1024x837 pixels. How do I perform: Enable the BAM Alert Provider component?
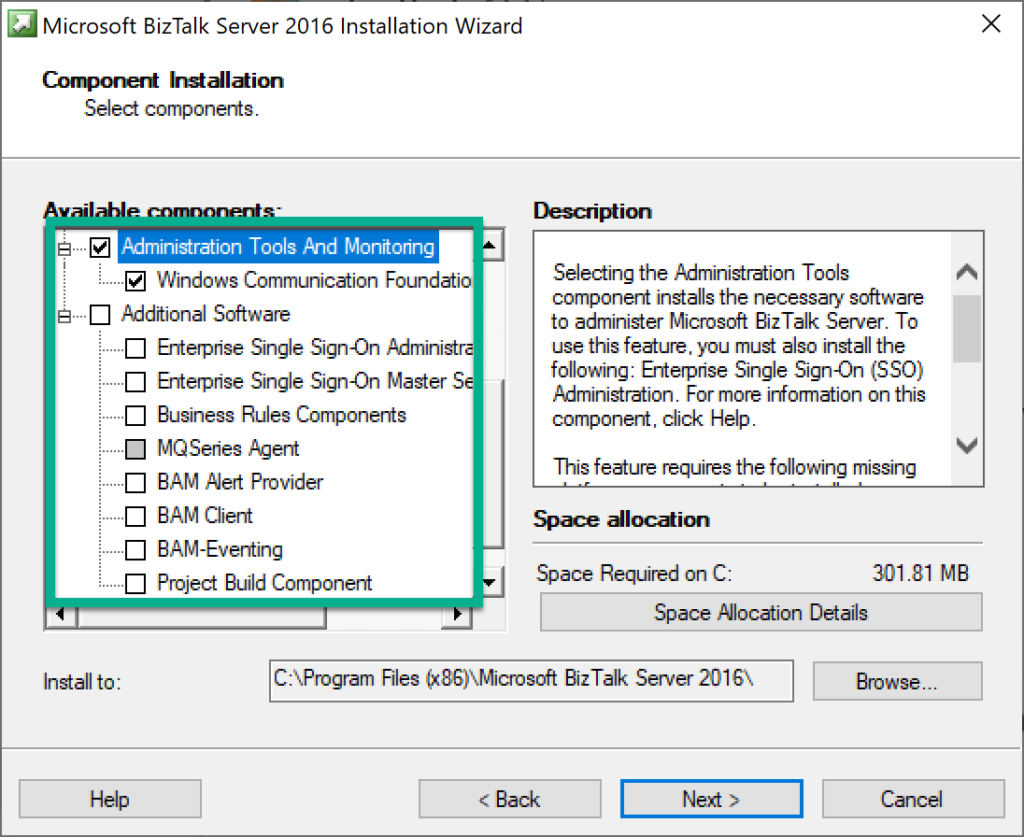136,482
